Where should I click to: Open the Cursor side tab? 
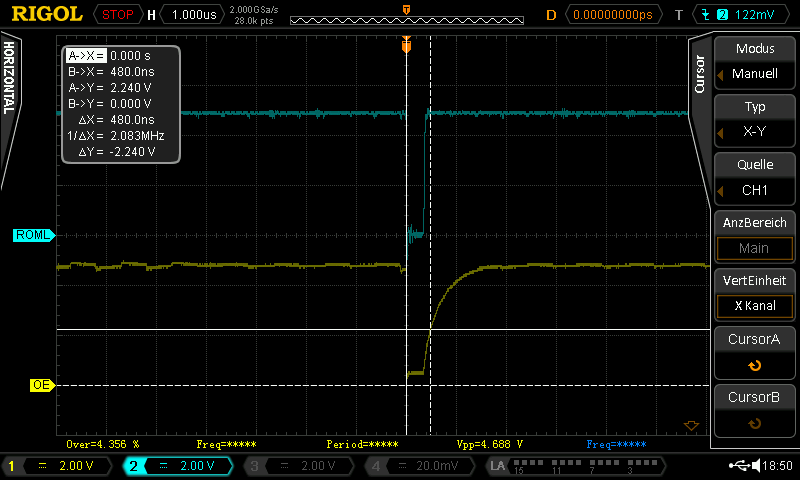click(x=700, y=74)
